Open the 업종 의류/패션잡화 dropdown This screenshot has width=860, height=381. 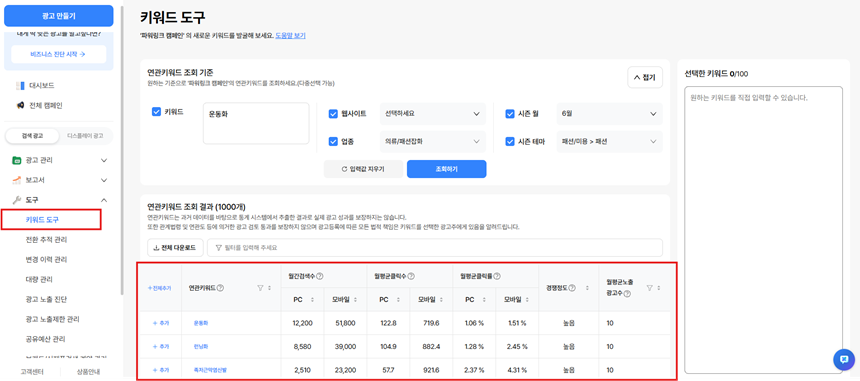tap(433, 141)
